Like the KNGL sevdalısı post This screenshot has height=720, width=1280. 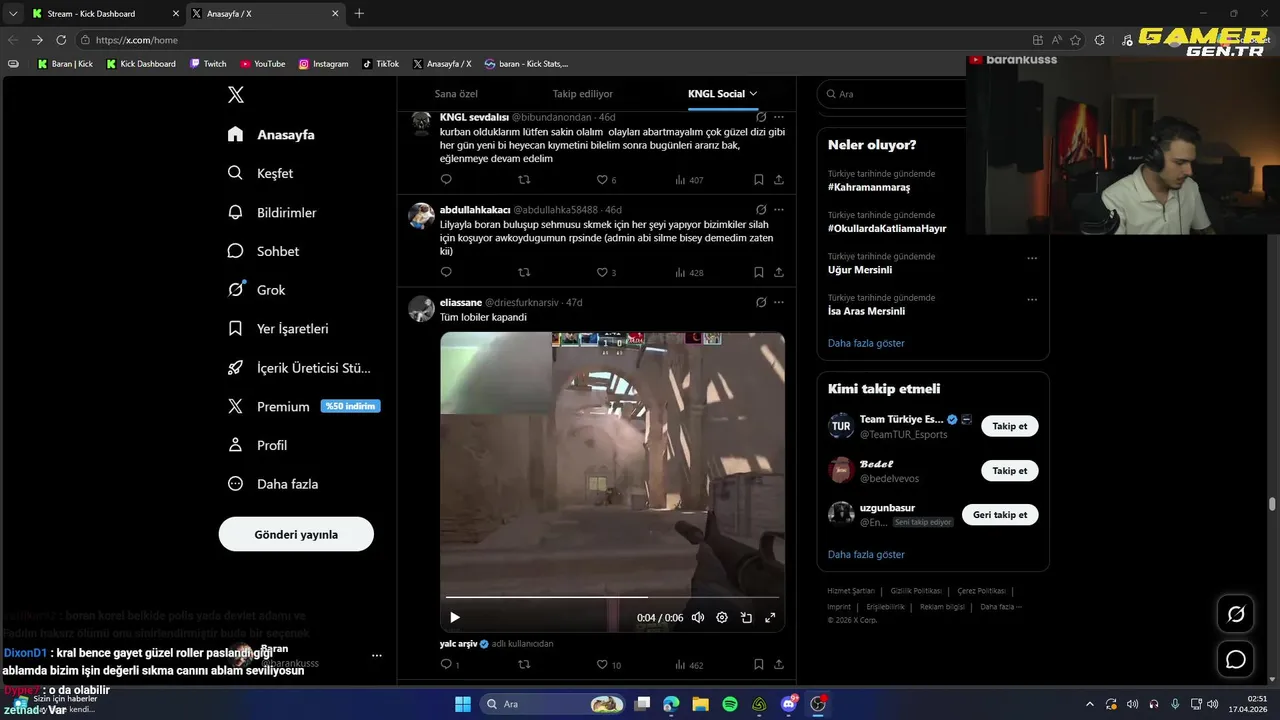pyautogui.click(x=602, y=180)
